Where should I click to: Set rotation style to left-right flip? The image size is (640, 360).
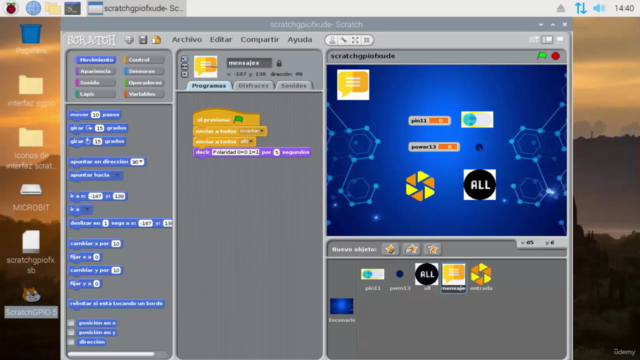coord(184,67)
